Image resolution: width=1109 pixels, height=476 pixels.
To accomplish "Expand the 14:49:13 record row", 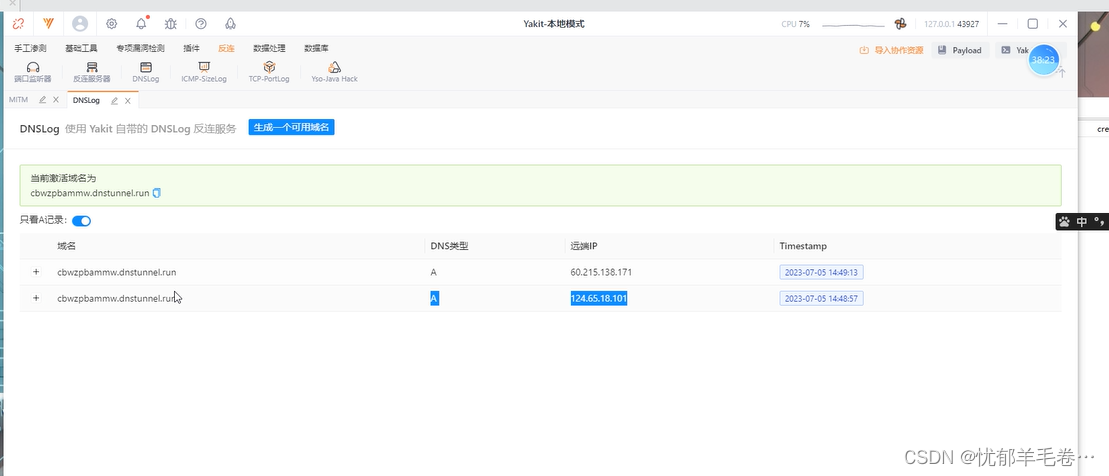I will [36, 272].
